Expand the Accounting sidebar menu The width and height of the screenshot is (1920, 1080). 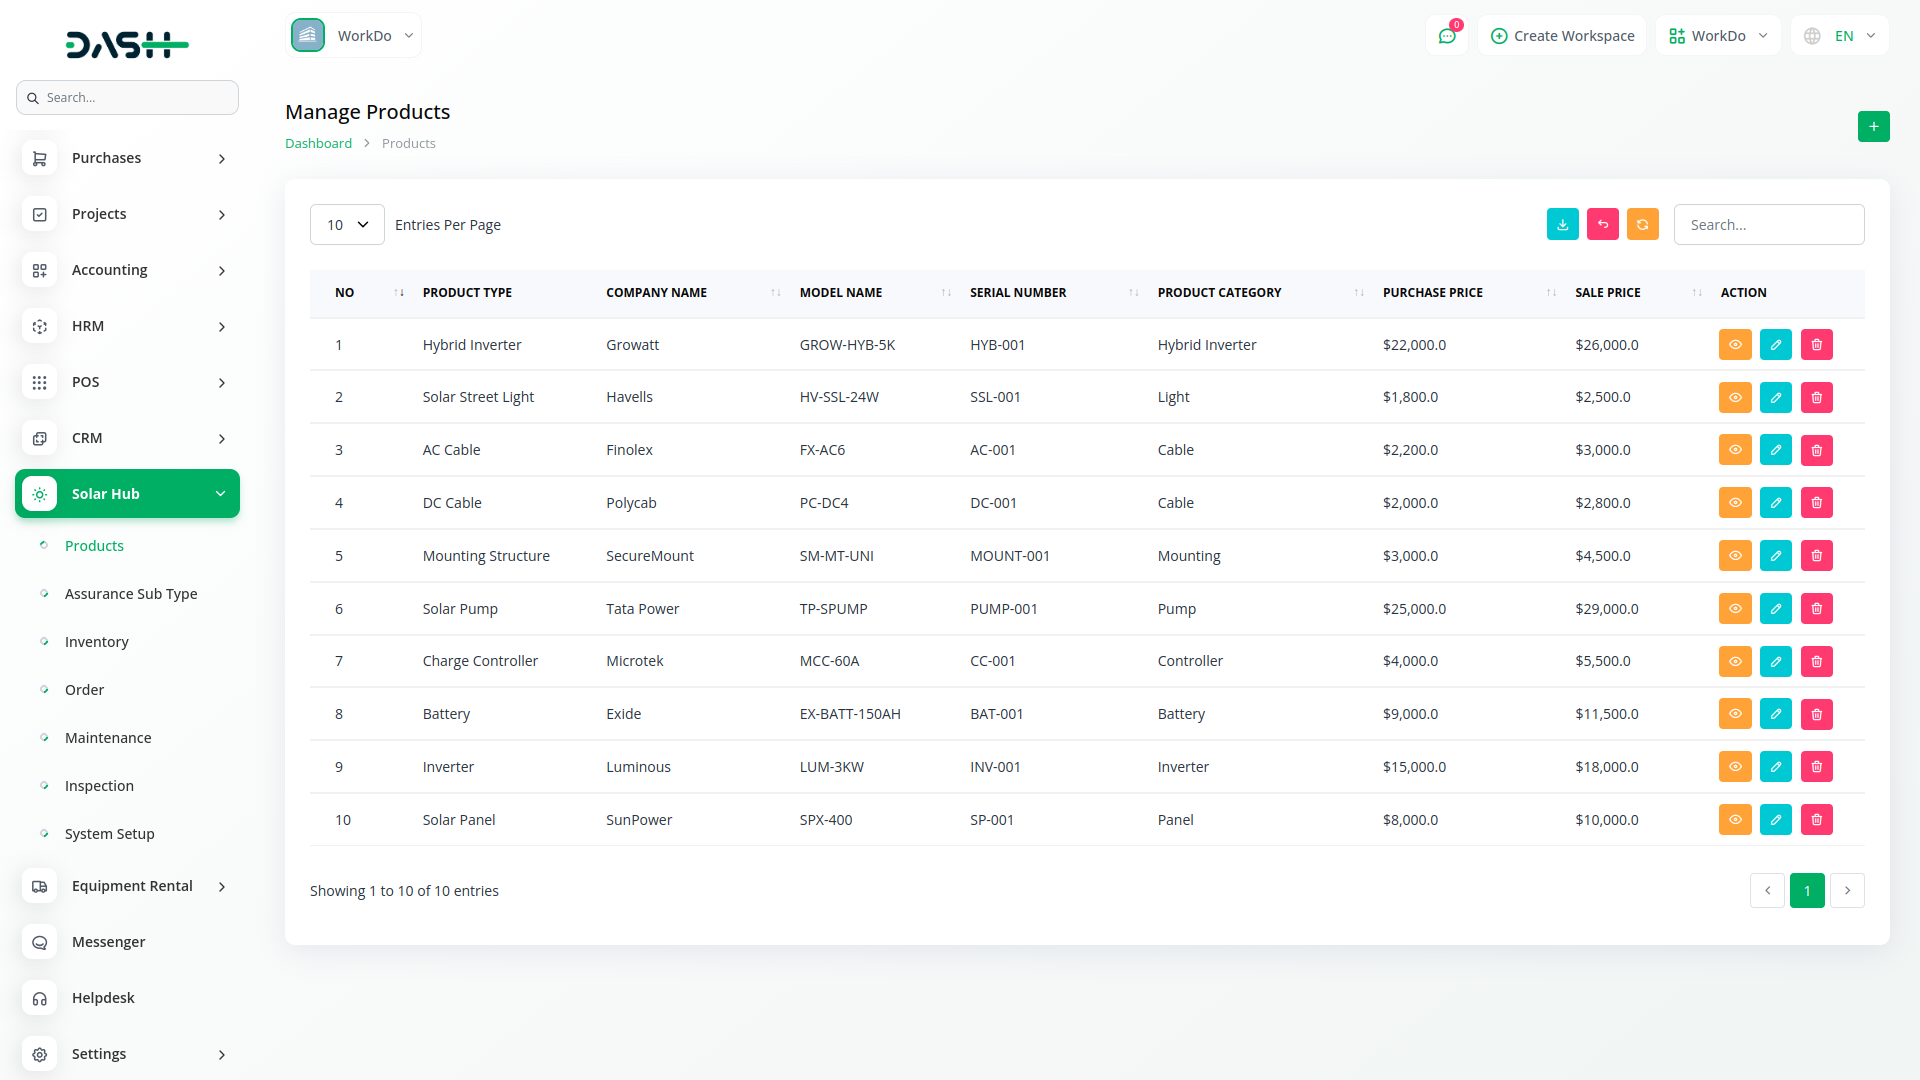(x=127, y=270)
